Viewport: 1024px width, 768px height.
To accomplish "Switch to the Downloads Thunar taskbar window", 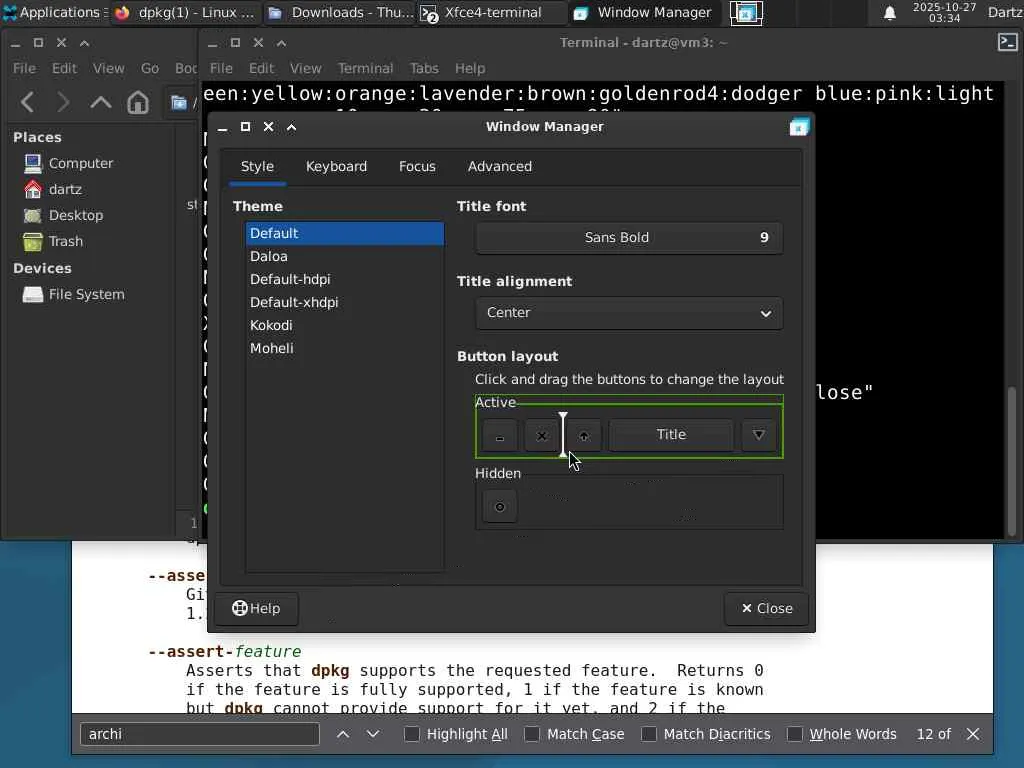I will click(340, 12).
